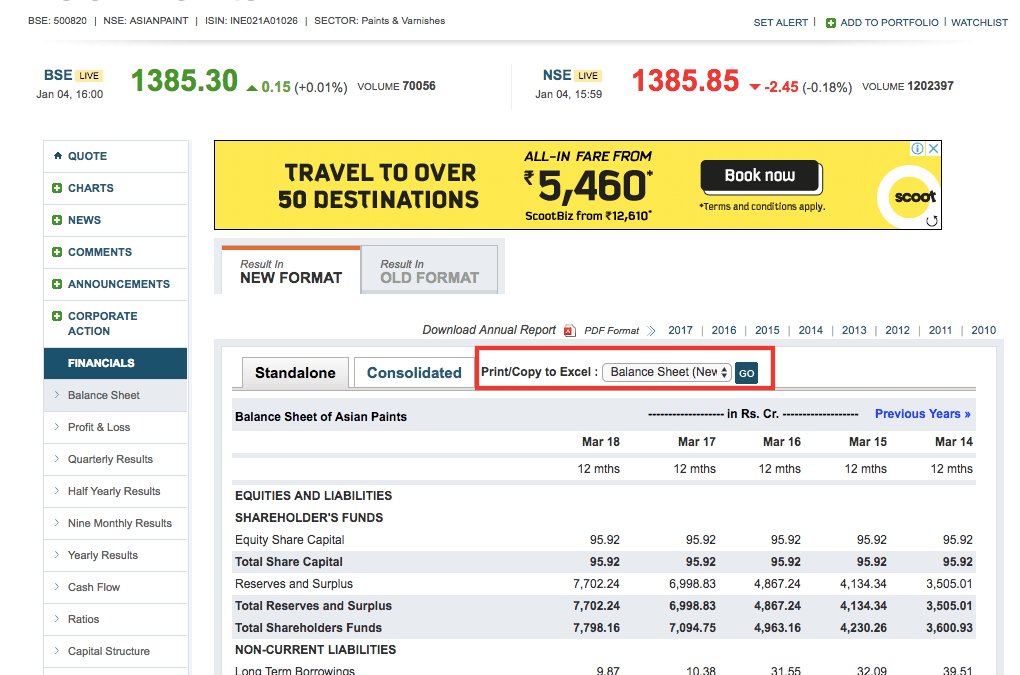Image resolution: width=1020 pixels, height=675 pixels.
Task: Open the FINANCIALS menu section
Action: 115,363
